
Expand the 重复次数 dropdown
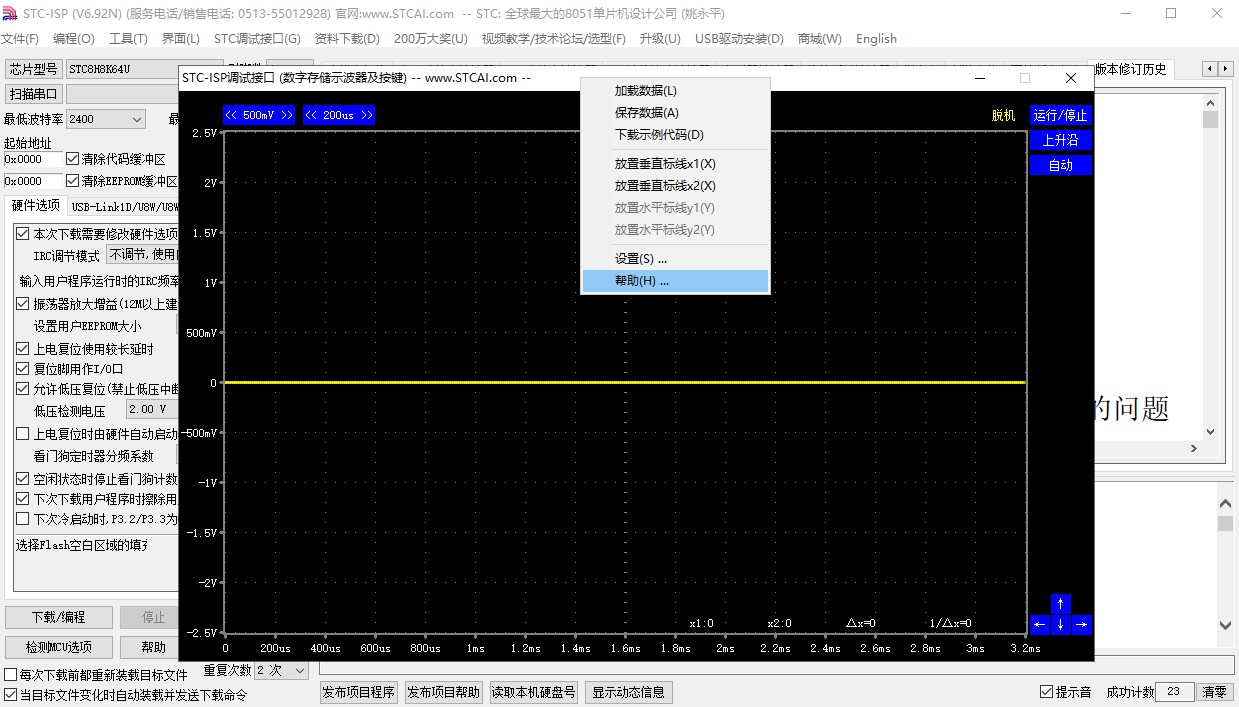pyautogui.click(x=300, y=670)
